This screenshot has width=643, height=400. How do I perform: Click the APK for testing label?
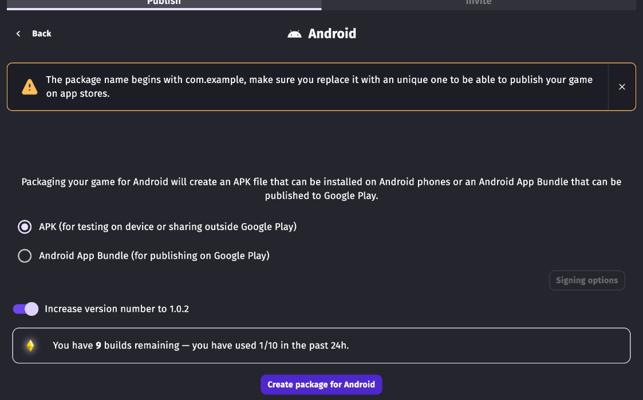(167, 227)
